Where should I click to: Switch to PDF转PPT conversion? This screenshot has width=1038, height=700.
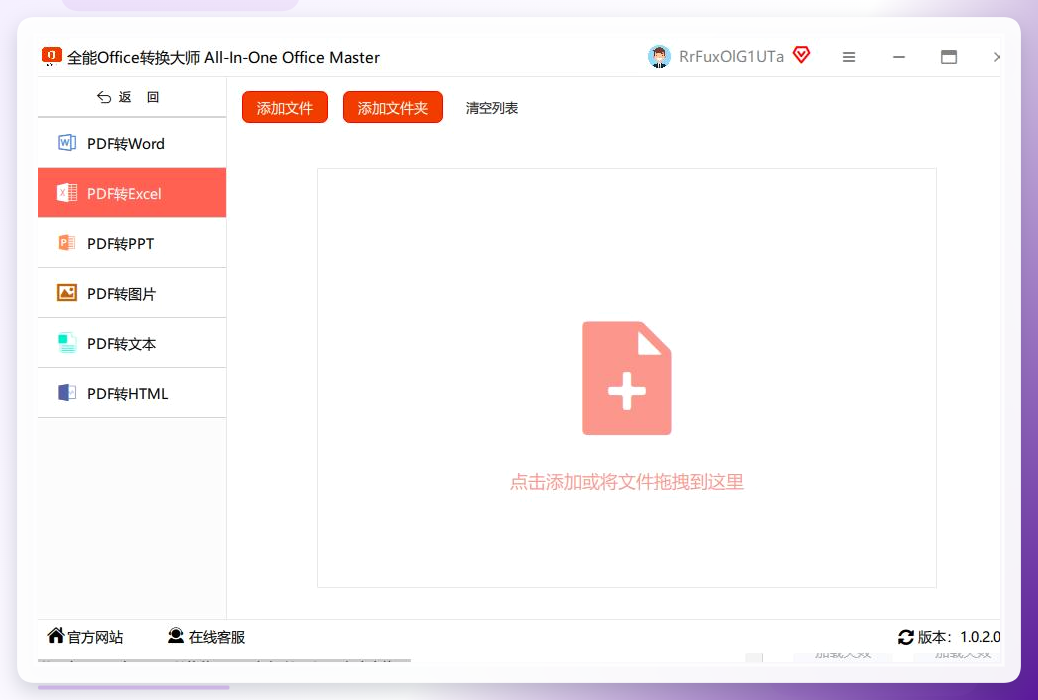(x=132, y=243)
